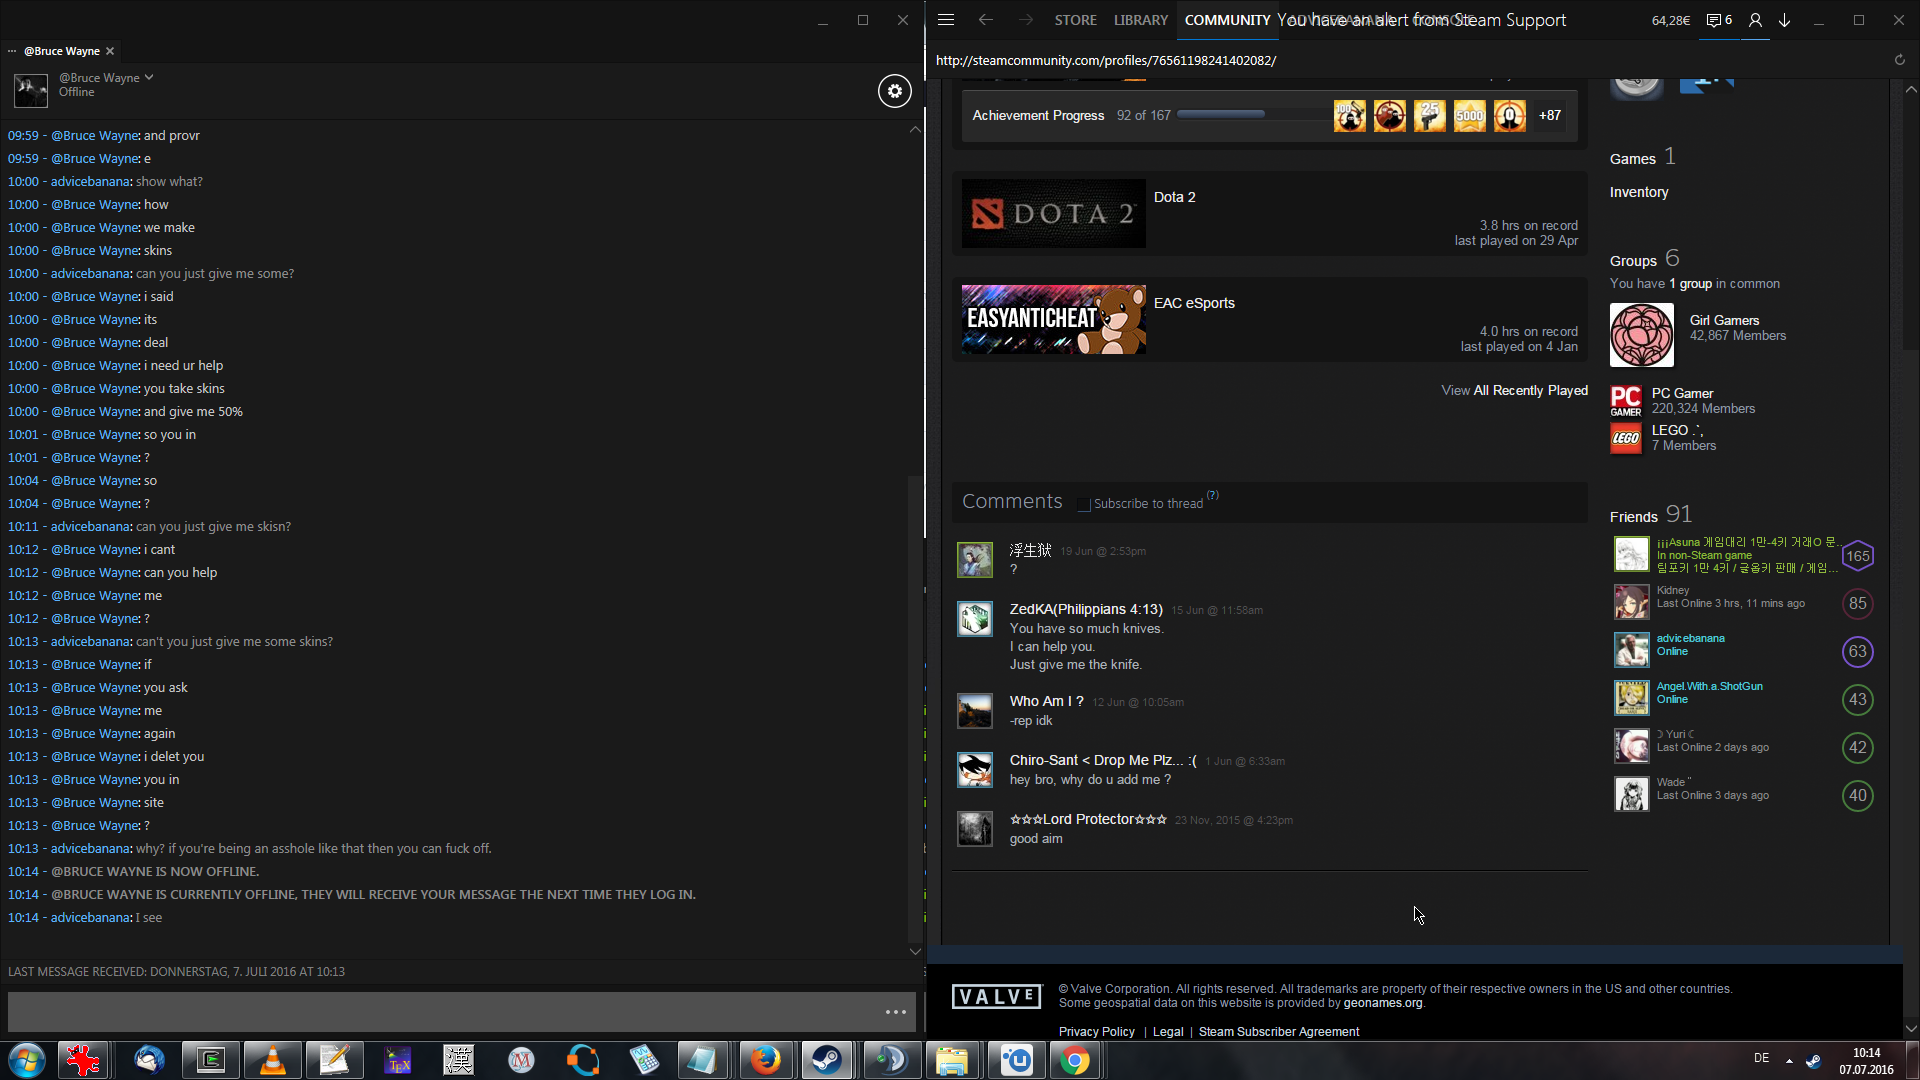Screen dimensions: 1920x1080
Task: Click the Achievement Progress bar
Action: coord(1220,115)
